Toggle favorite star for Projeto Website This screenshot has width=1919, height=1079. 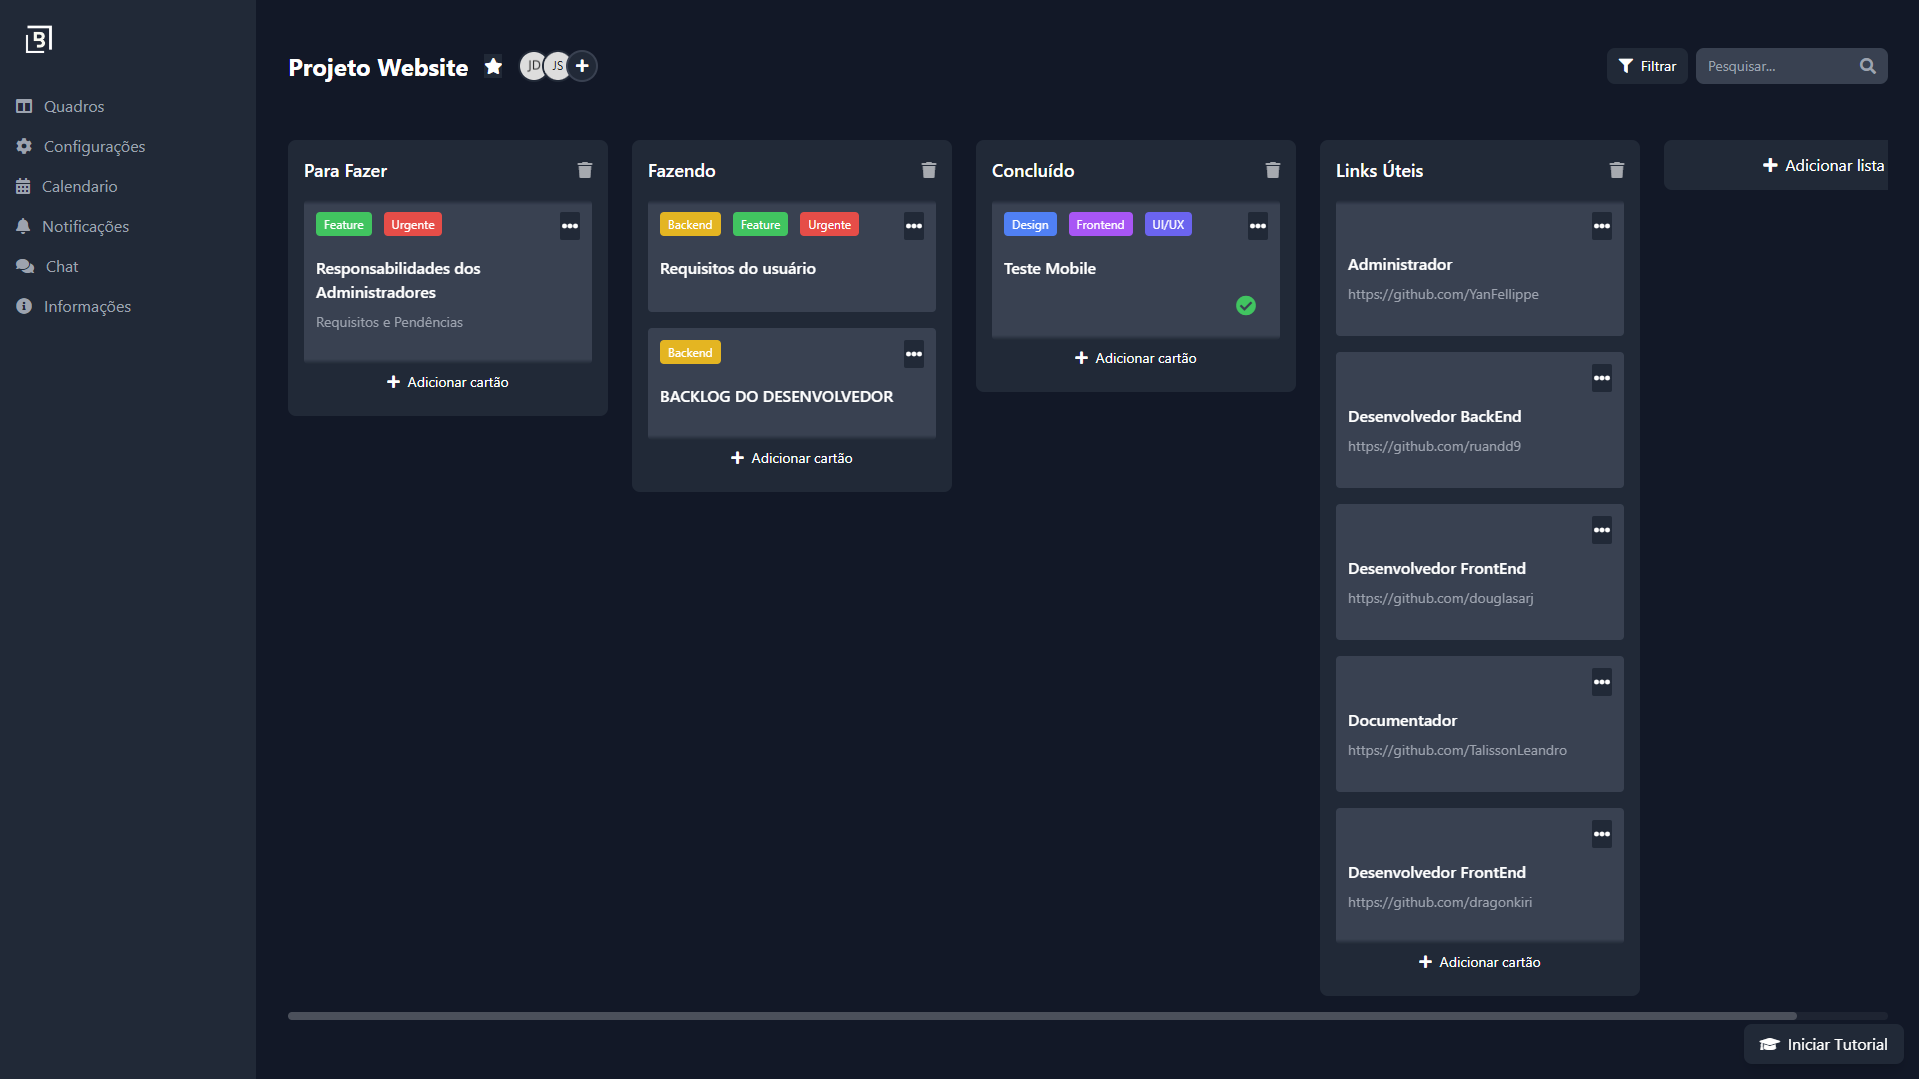pyautogui.click(x=493, y=66)
